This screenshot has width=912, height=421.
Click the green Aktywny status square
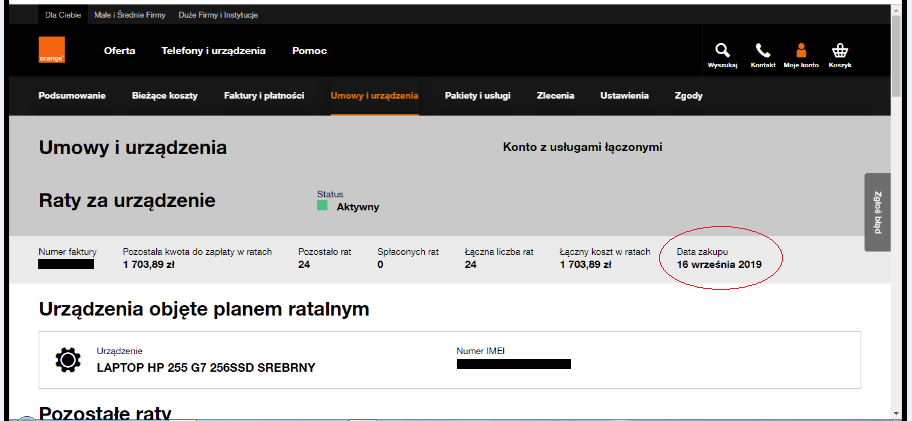322,205
